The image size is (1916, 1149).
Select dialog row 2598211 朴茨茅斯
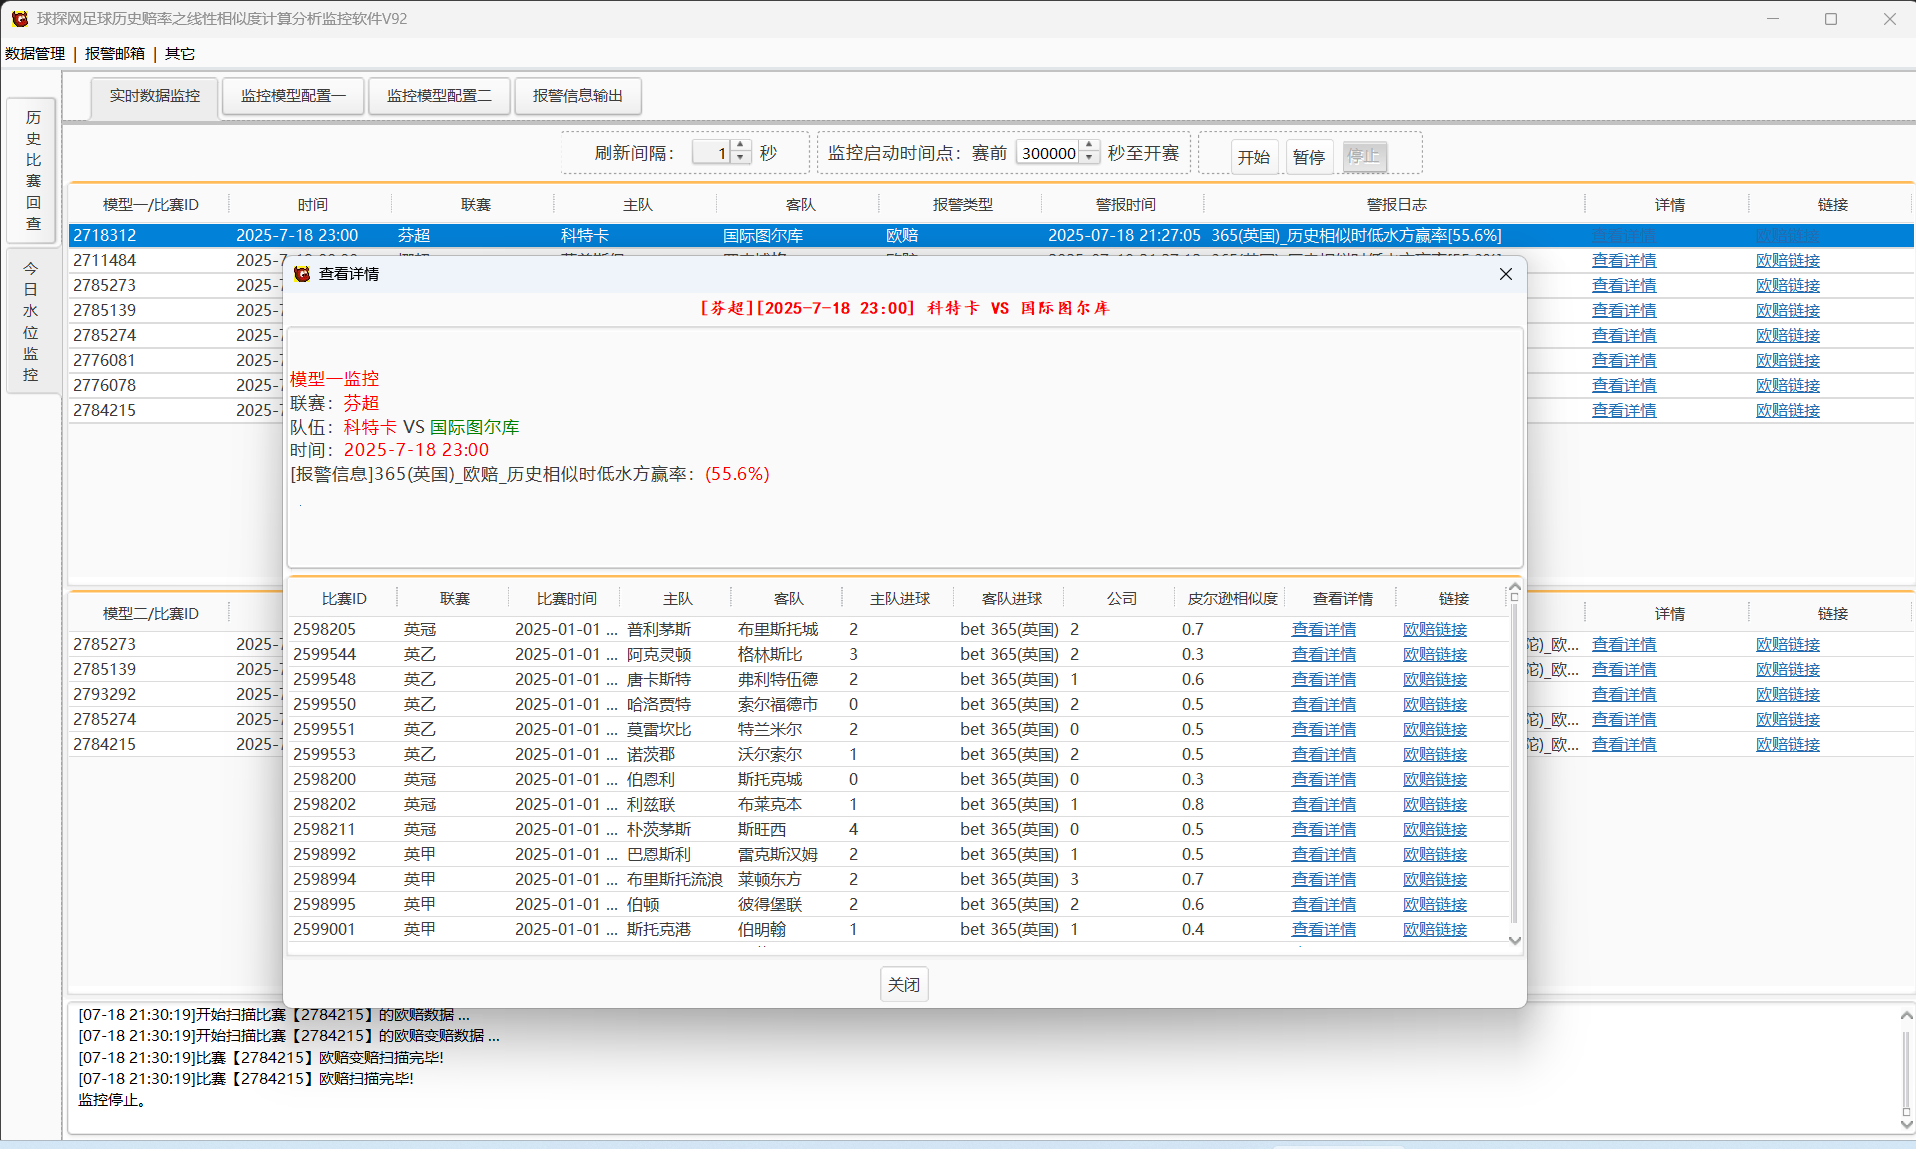pyautogui.click(x=898, y=830)
